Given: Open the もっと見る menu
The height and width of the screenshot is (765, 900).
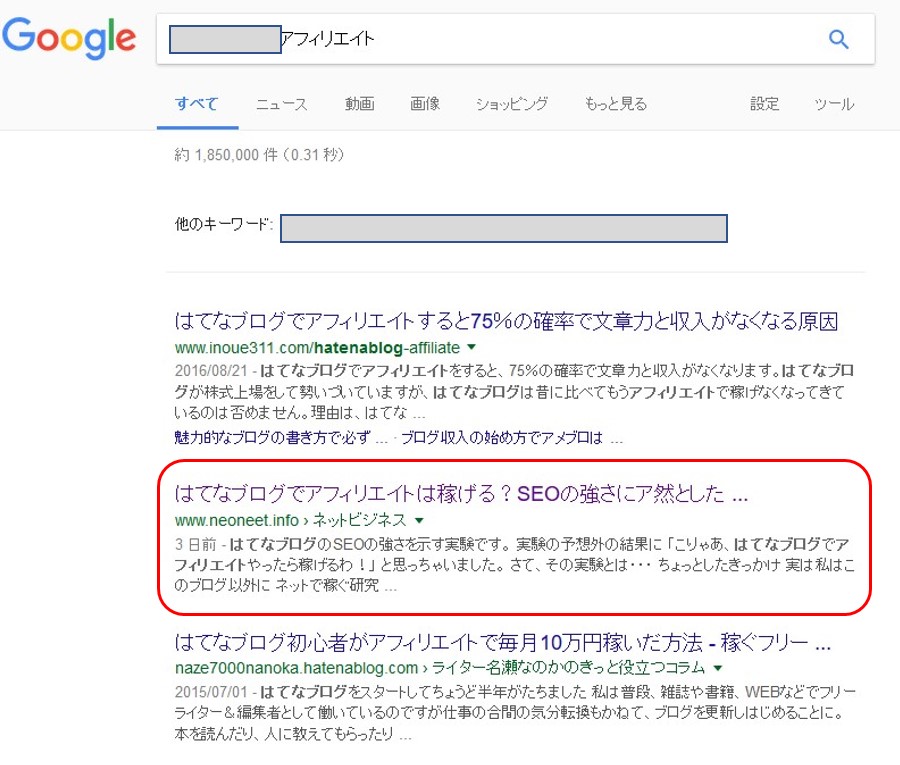Looking at the screenshot, I should (615, 104).
